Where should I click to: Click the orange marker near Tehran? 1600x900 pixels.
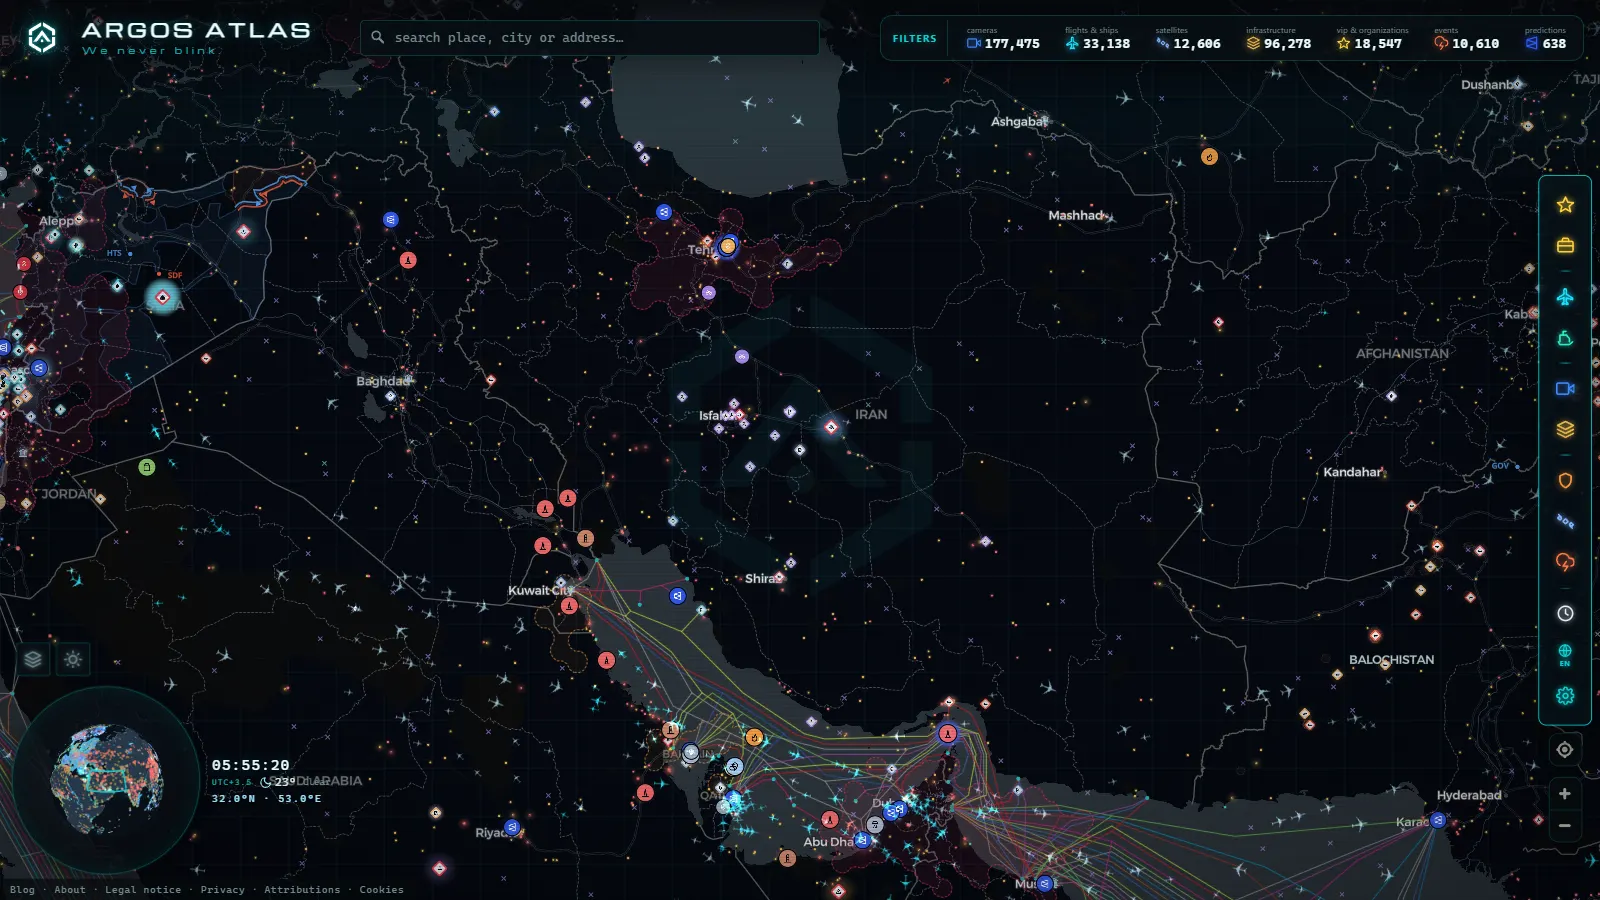pos(728,246)
